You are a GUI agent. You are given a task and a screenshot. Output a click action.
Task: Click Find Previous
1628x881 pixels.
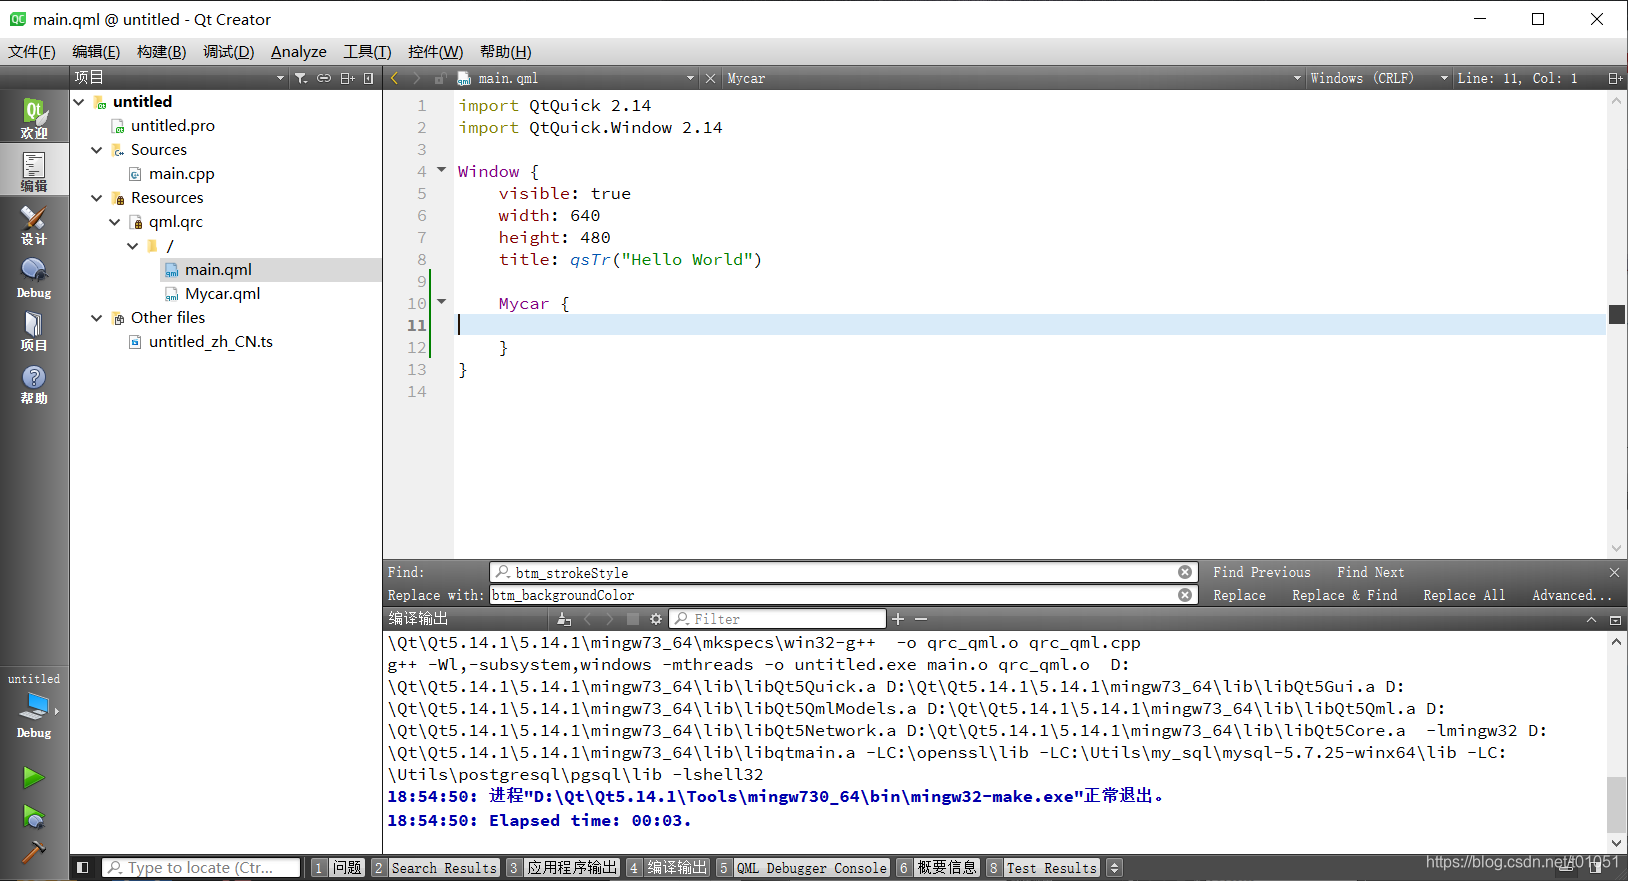(1262, 572)
